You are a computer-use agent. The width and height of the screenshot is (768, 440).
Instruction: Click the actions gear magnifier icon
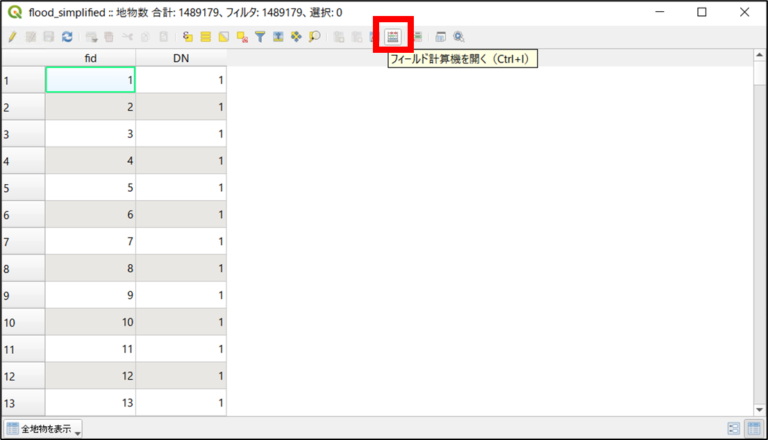point(458,37)
